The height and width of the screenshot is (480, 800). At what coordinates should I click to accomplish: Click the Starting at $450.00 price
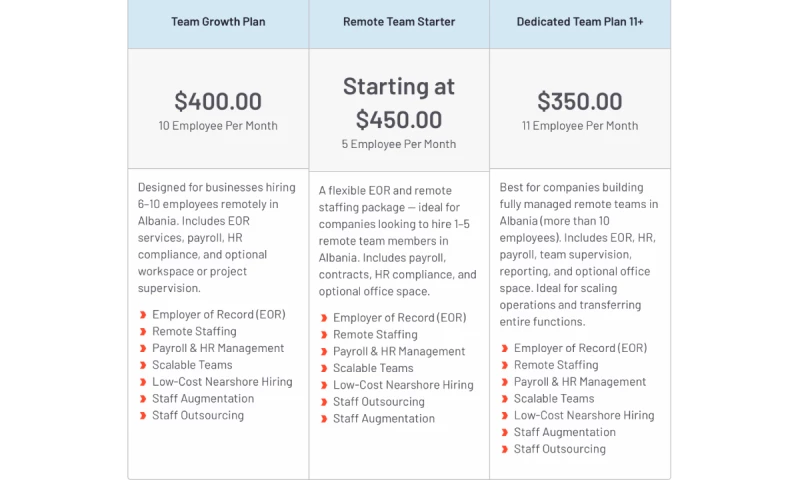pyautogui.click(x=399, y=103)
